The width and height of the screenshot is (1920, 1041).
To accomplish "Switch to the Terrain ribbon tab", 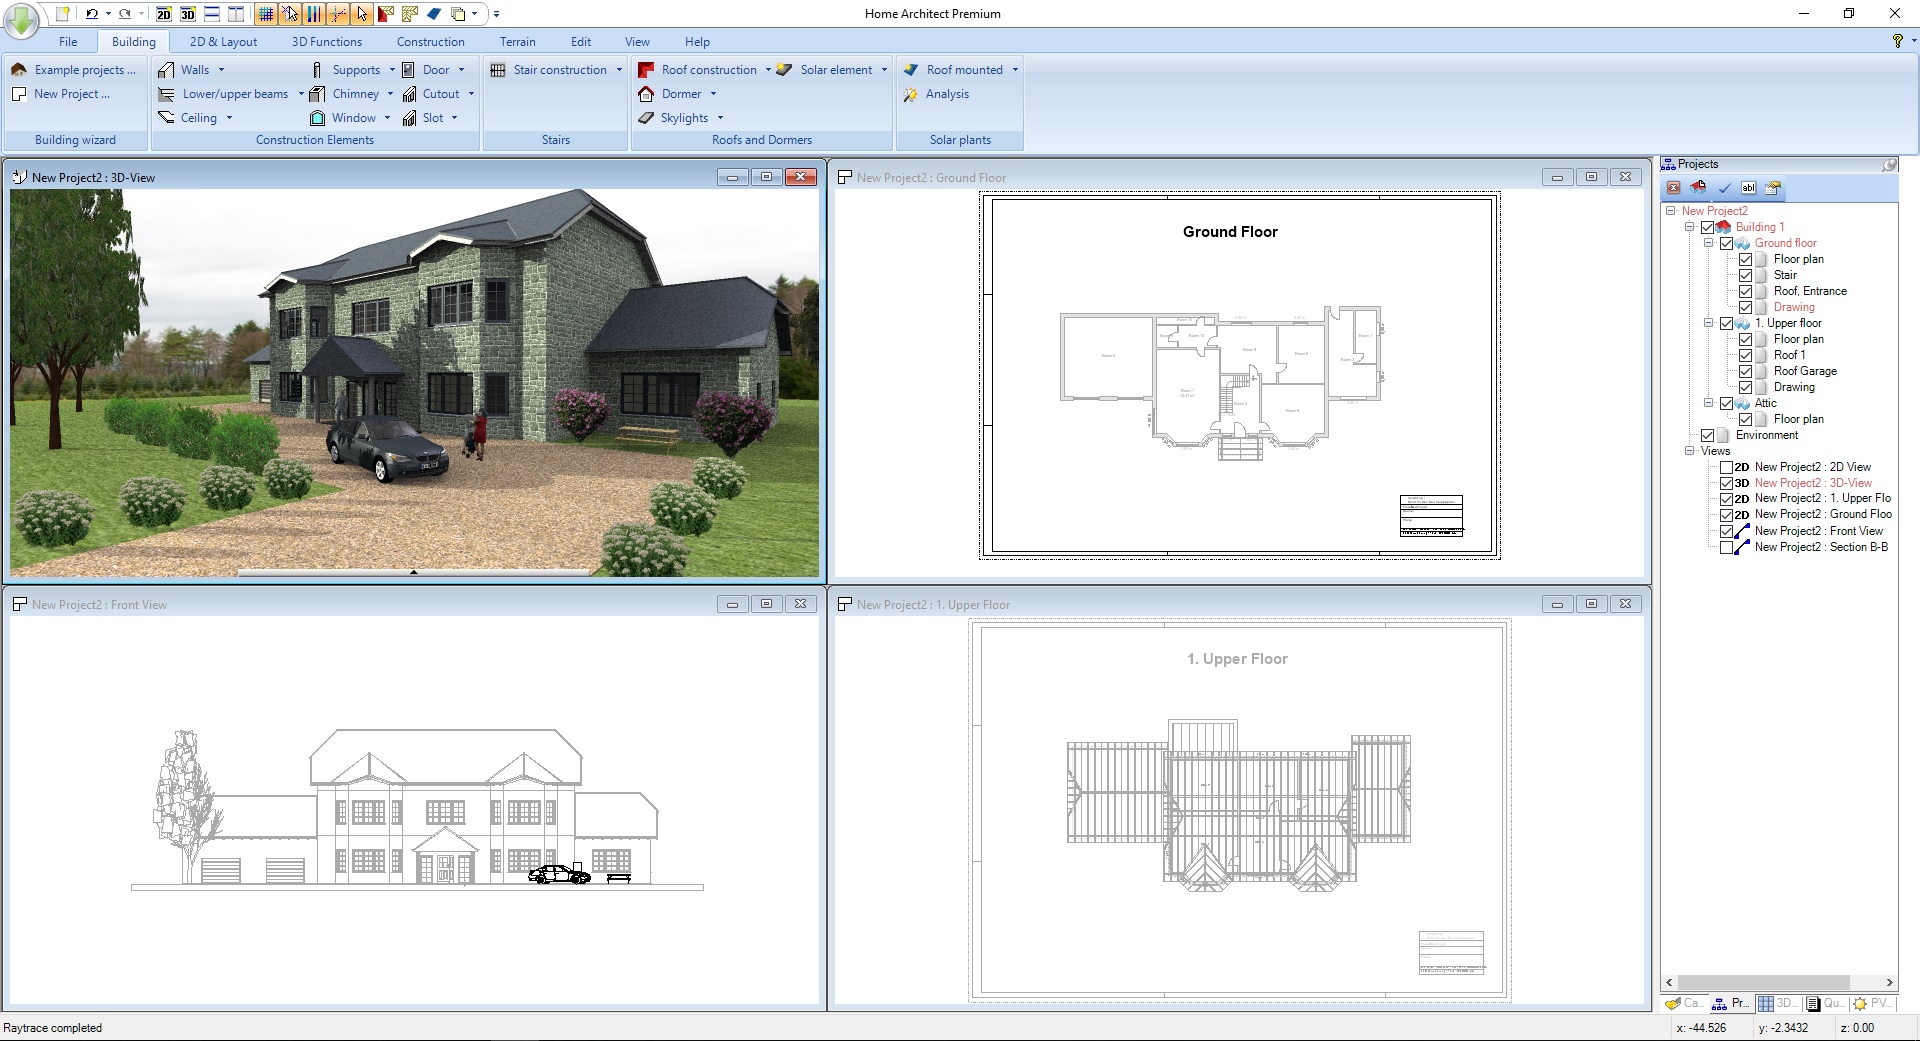I will coord(517,41).
